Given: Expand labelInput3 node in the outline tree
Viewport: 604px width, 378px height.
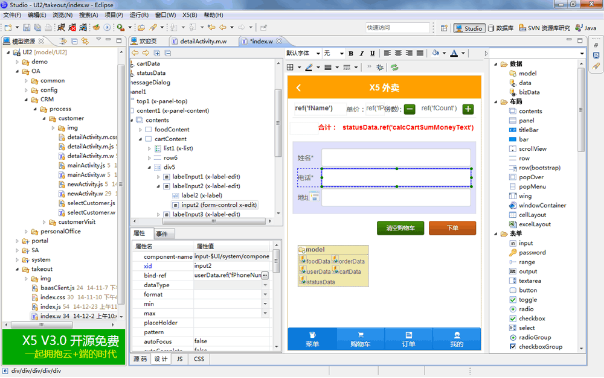Looking at the screenshot, I should 158,214.
